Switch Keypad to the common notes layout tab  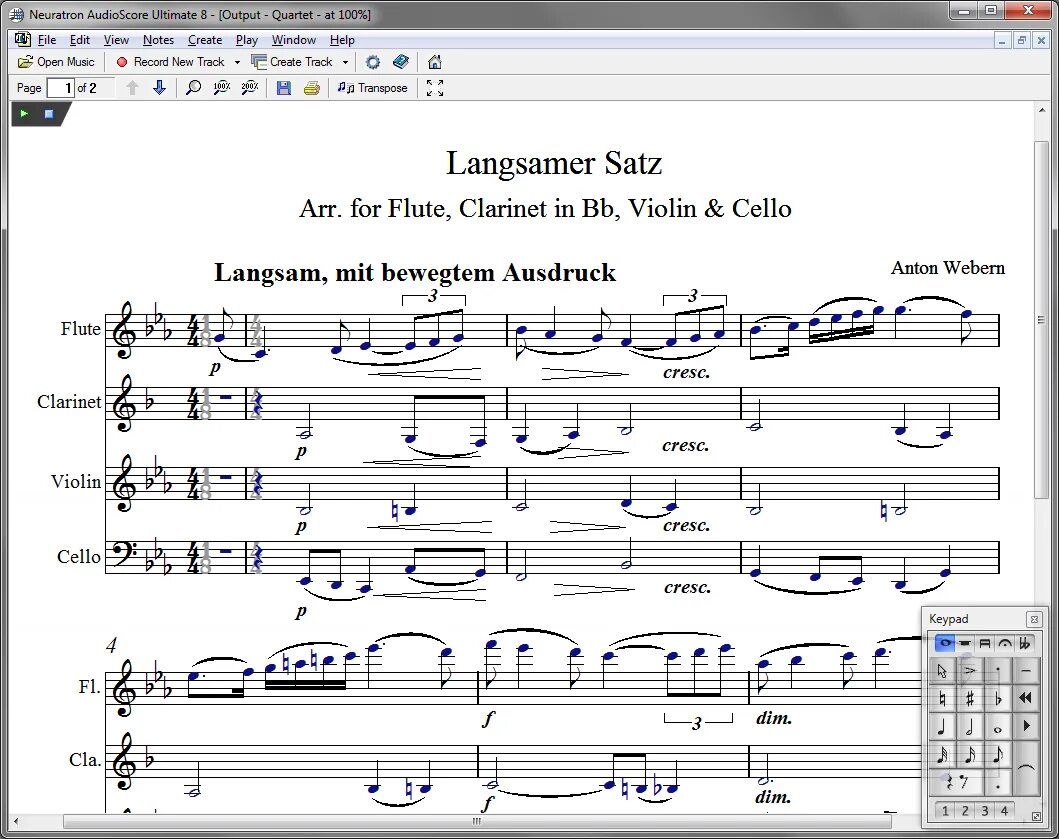click(945, 643)
